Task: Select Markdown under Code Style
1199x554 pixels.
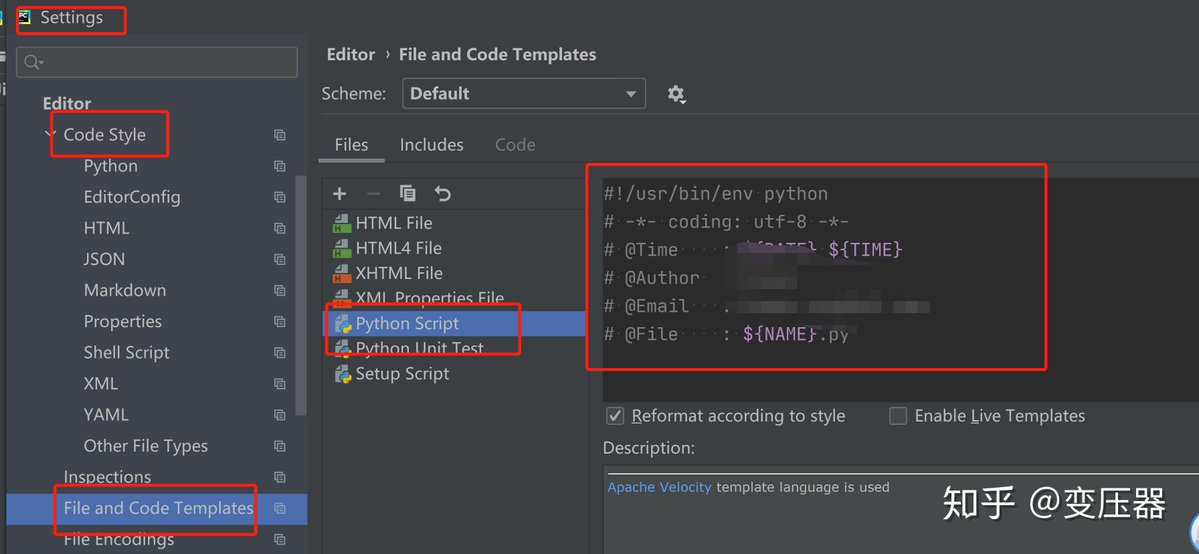Action: [x=125, y=290]
